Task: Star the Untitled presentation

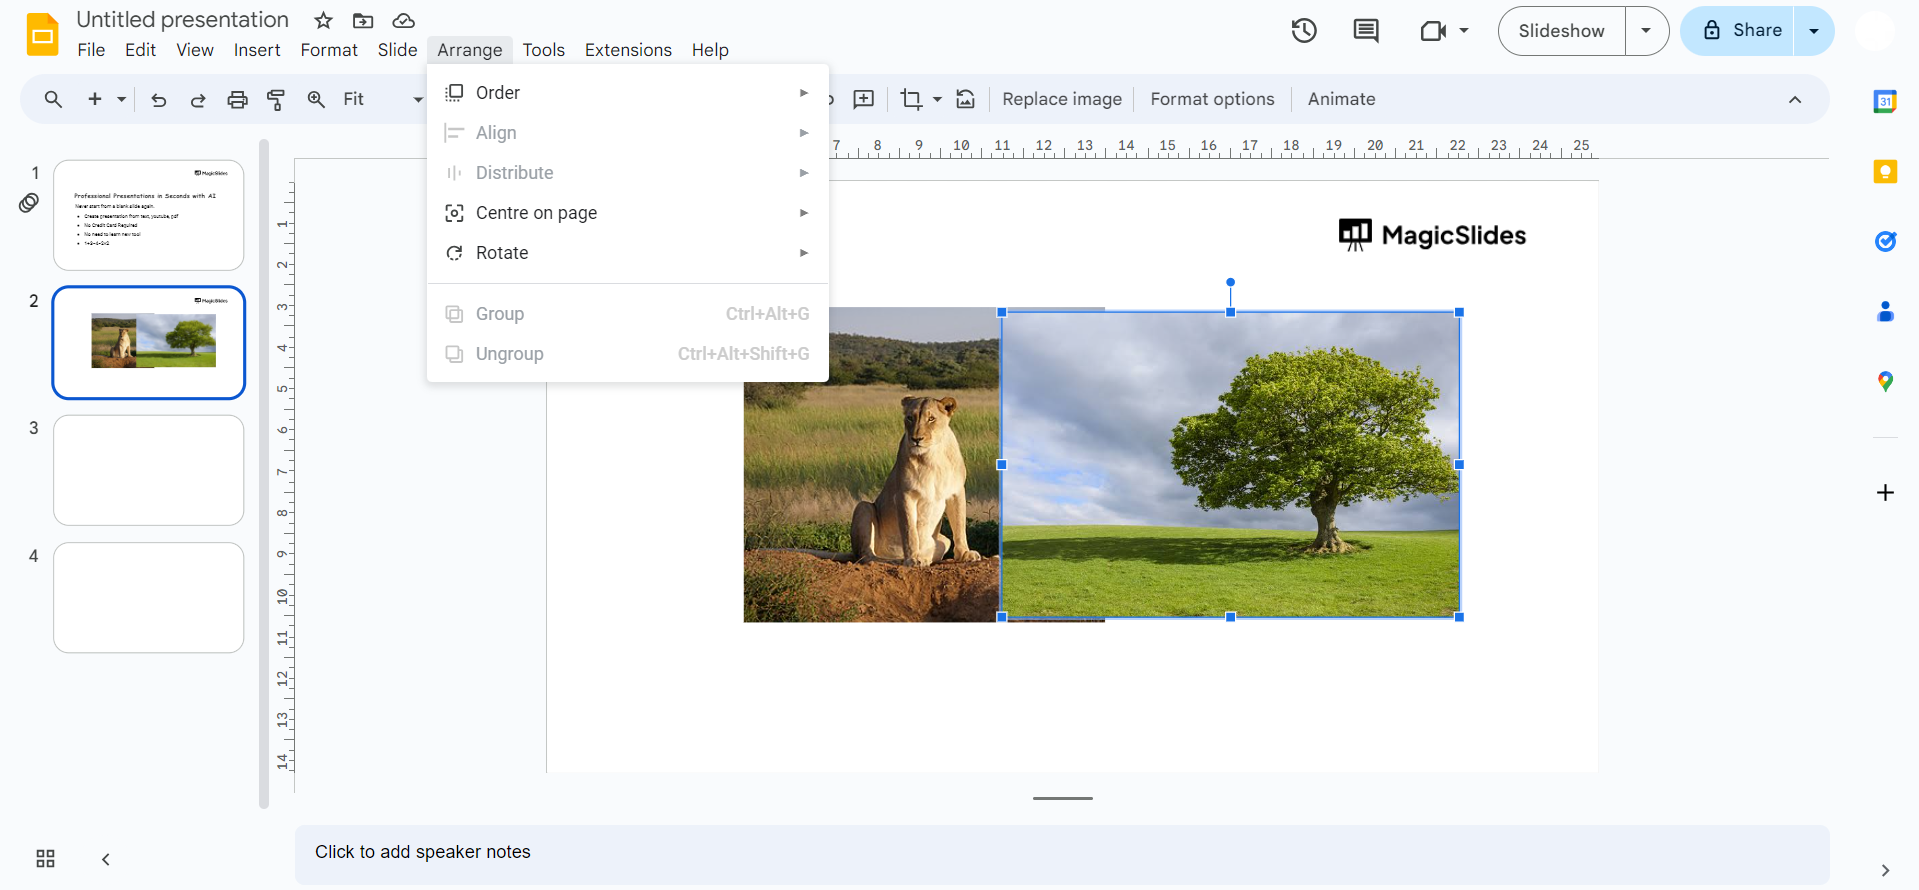Action: pyautogui.click(x=323, y=21)
